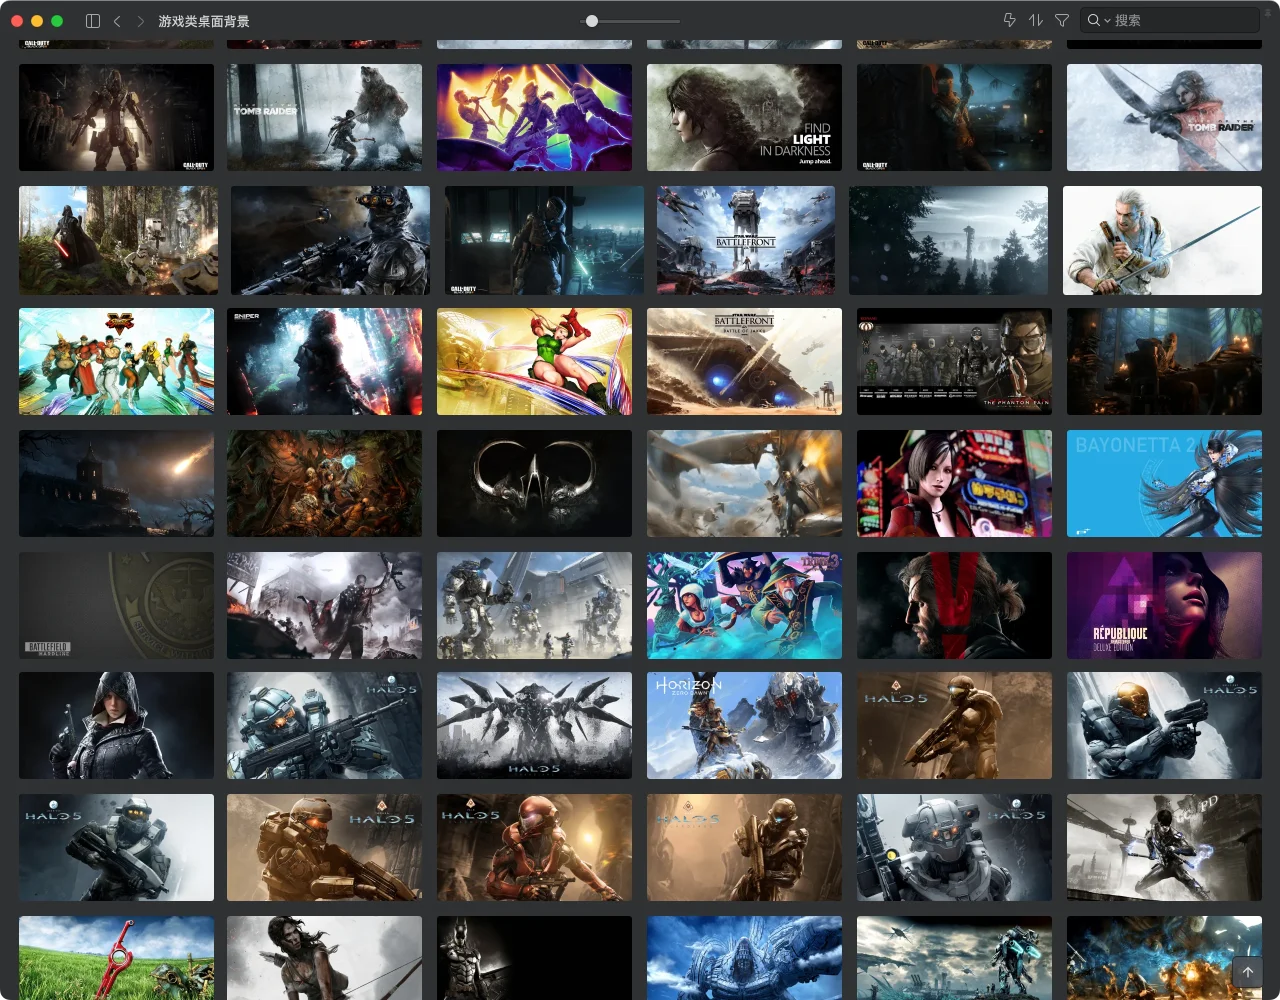Screen dimensions: 1280x1000
Task: Click the scroll-to-top arrow button
Action: pyautogui.click(x=1248, y=971)
